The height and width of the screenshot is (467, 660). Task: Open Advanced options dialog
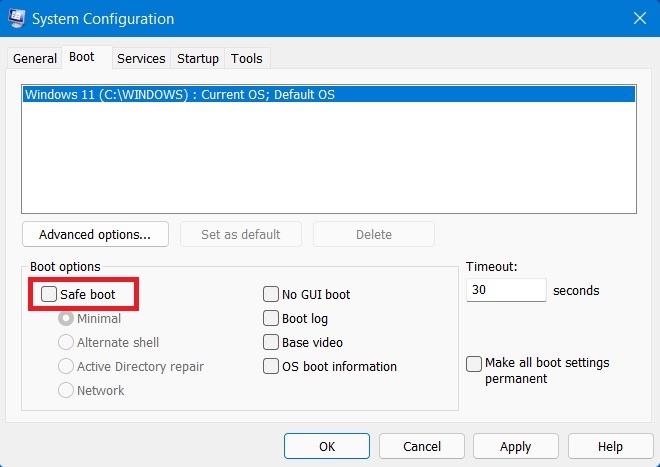click(x=95, y=234)
